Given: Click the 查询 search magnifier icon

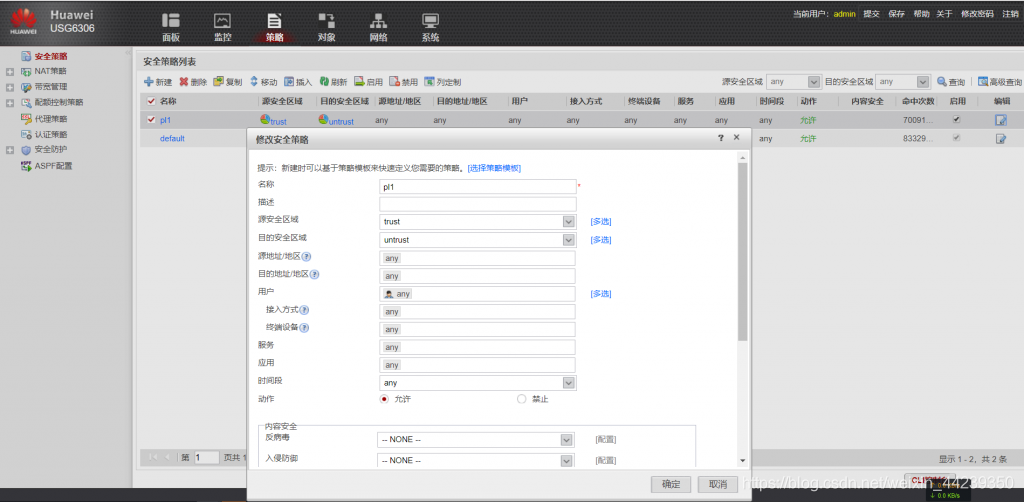Looking at the screenshot, I should (x=942, y=82).
